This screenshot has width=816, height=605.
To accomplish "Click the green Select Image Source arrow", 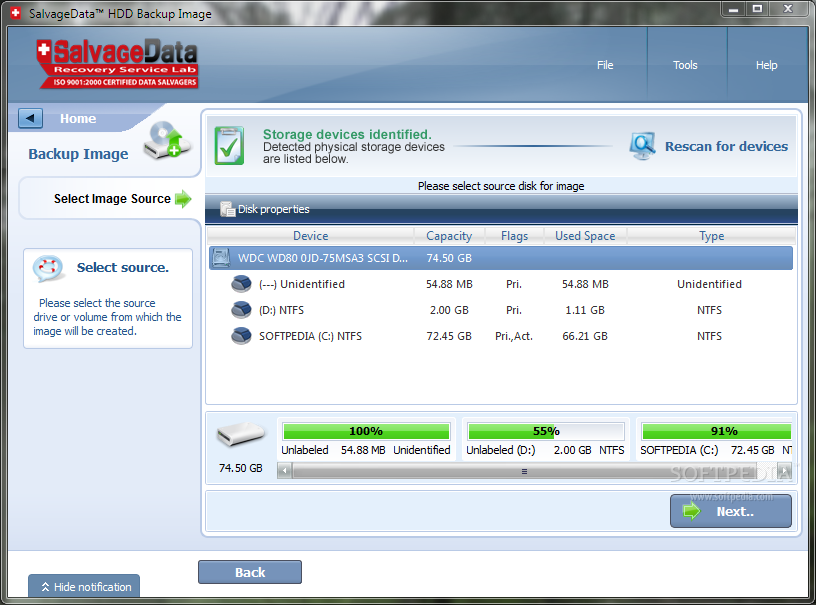I will [183, 199].
